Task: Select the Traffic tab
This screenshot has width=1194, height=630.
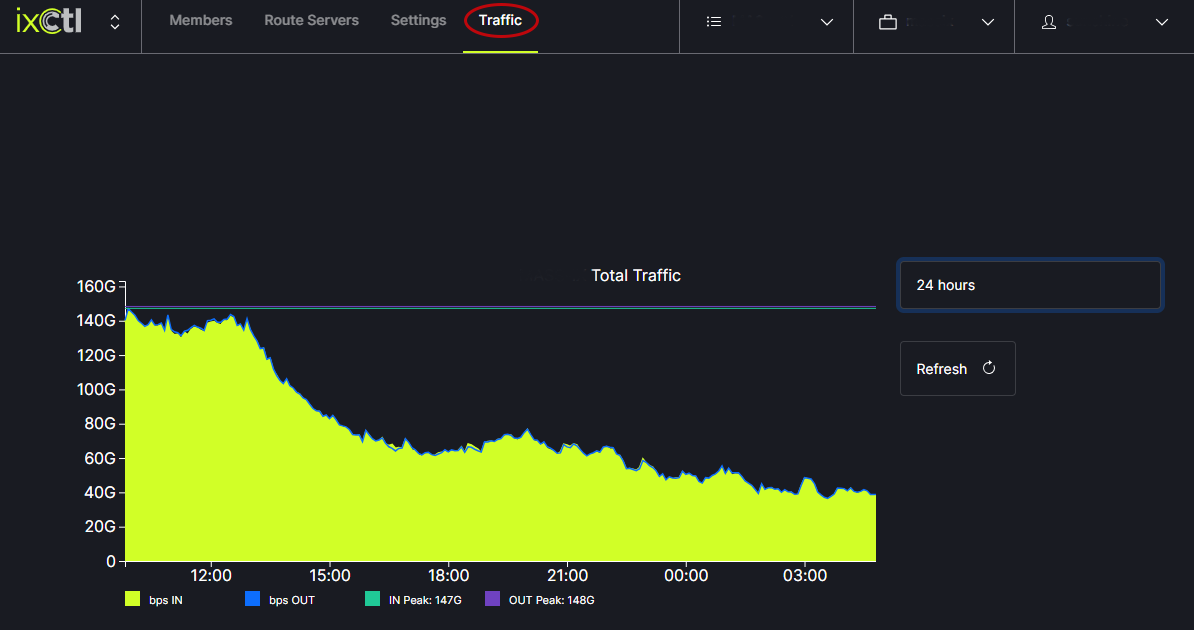Action: [x=500, y=21]
